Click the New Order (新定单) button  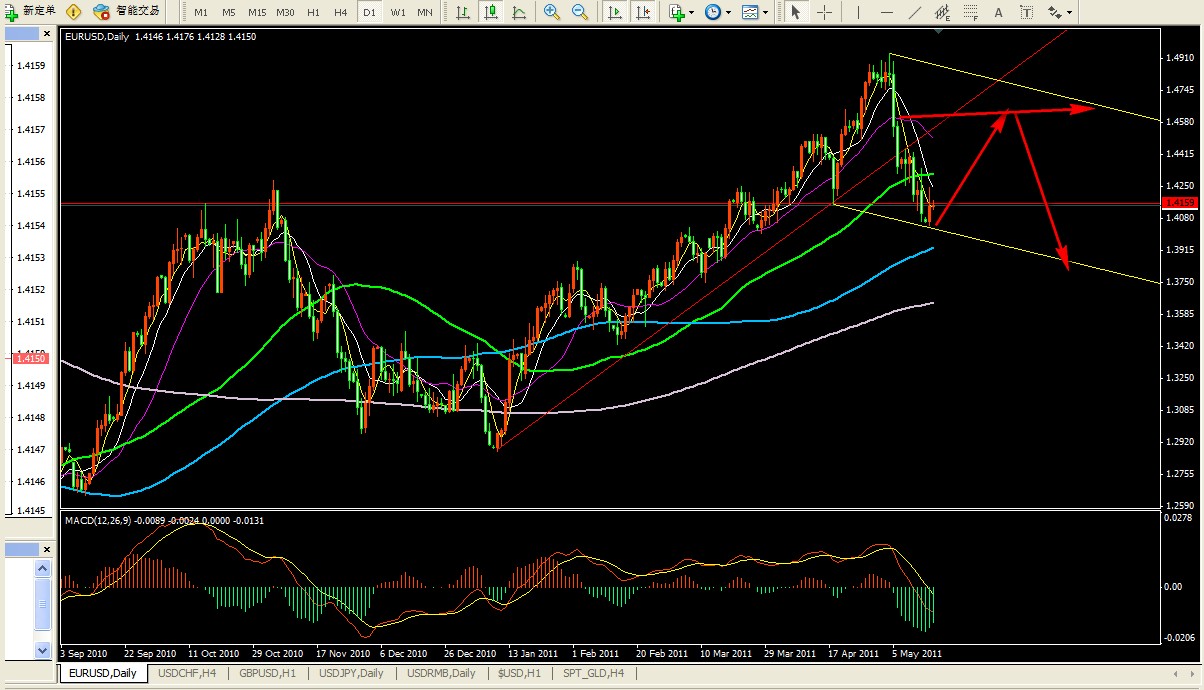click(30, 11)
